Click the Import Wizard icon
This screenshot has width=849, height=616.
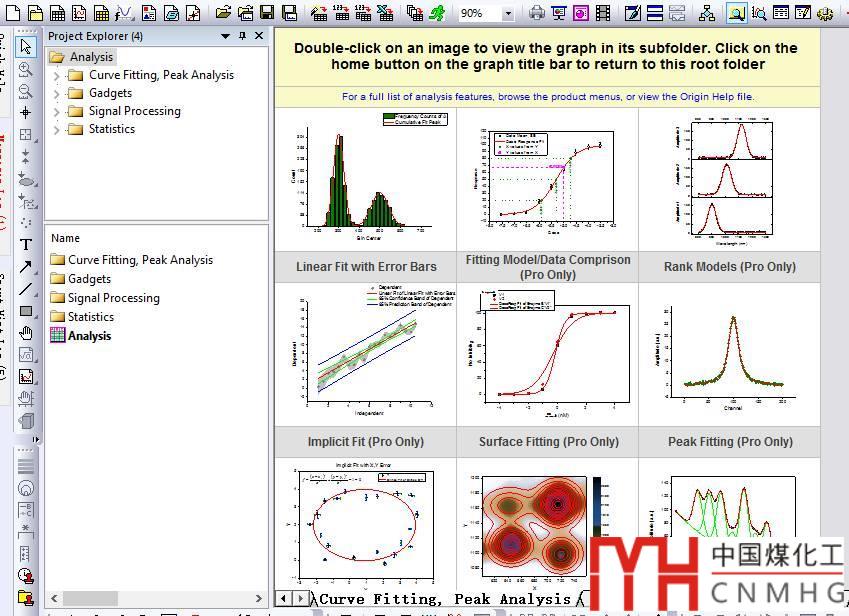pos(319,13)
